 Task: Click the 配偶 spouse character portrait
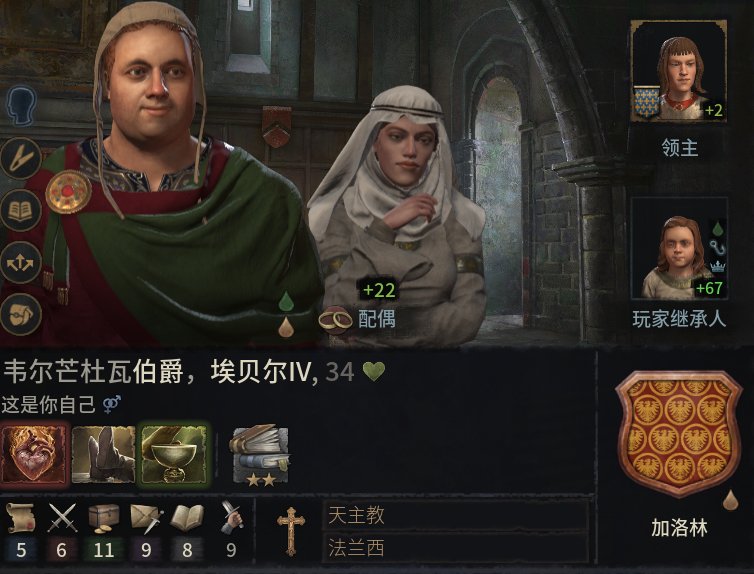coord(396,216)
